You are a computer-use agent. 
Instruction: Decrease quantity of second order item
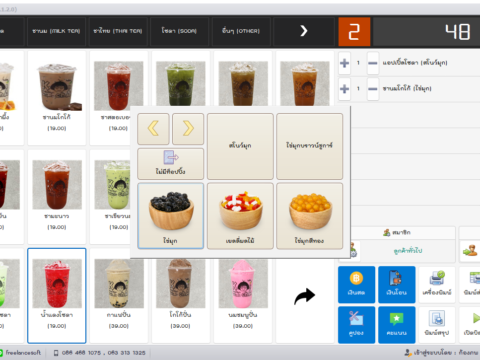[x=373, y=89]
